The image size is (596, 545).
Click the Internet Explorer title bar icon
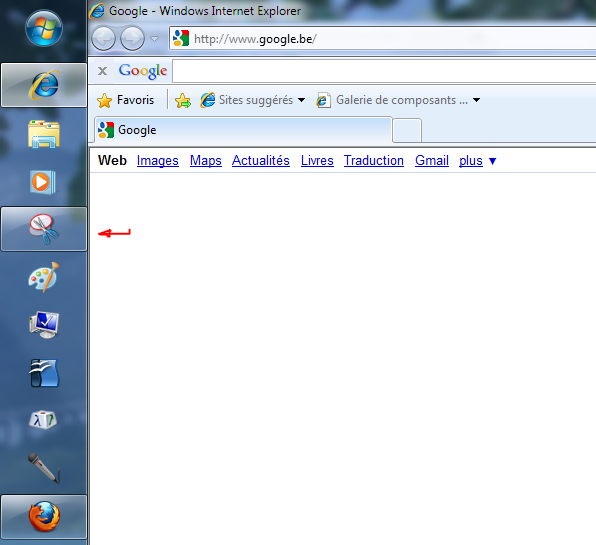click(97, 11)
